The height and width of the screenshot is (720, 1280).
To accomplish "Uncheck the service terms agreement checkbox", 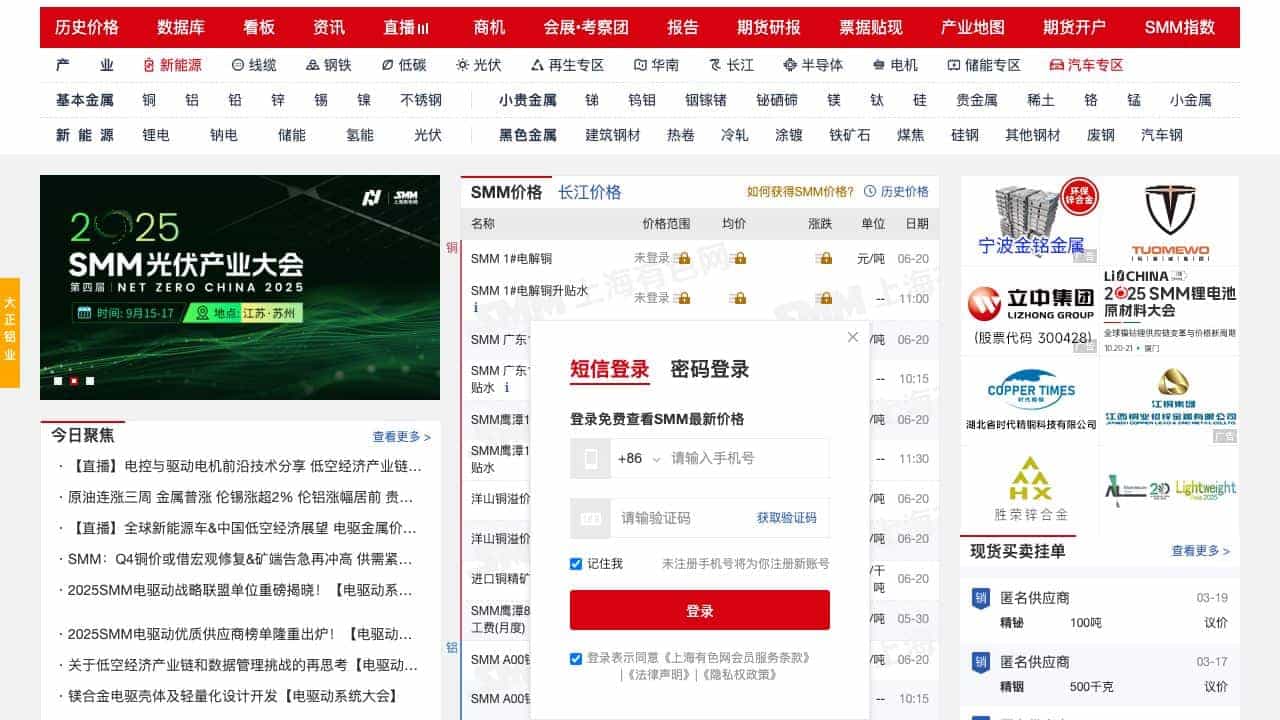I will tap(576, 658).
